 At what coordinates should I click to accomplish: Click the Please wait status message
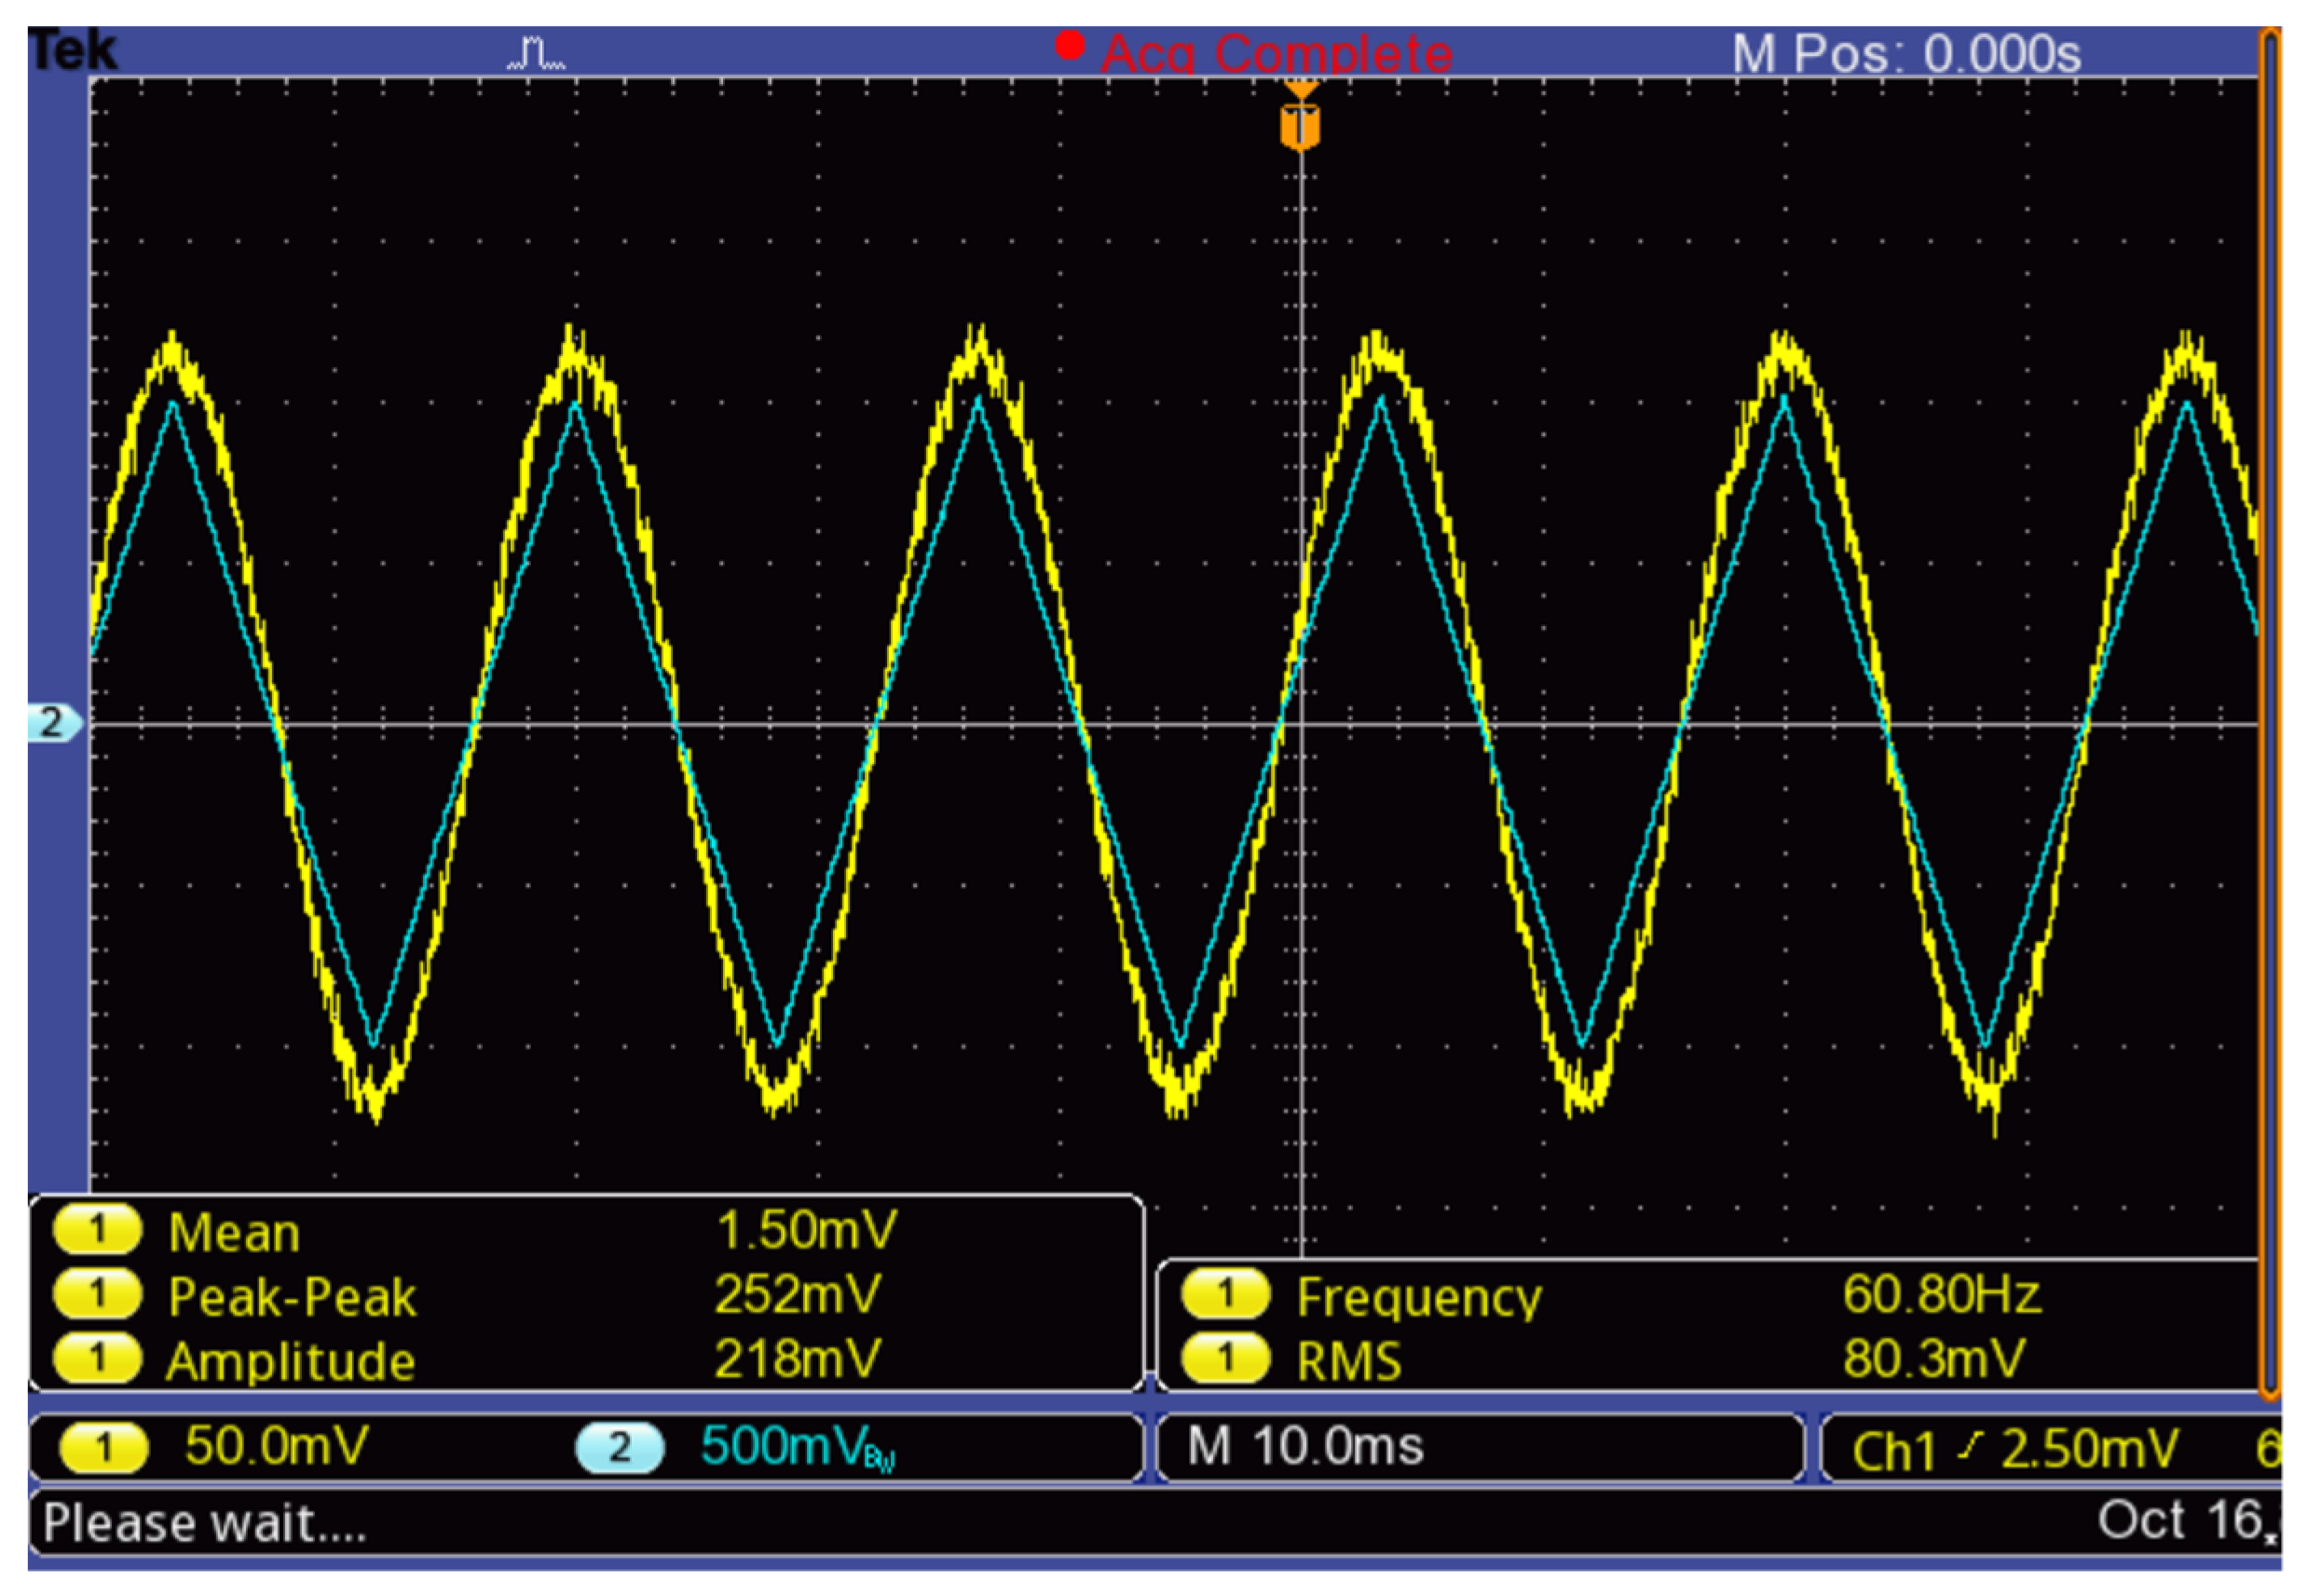205,1524
